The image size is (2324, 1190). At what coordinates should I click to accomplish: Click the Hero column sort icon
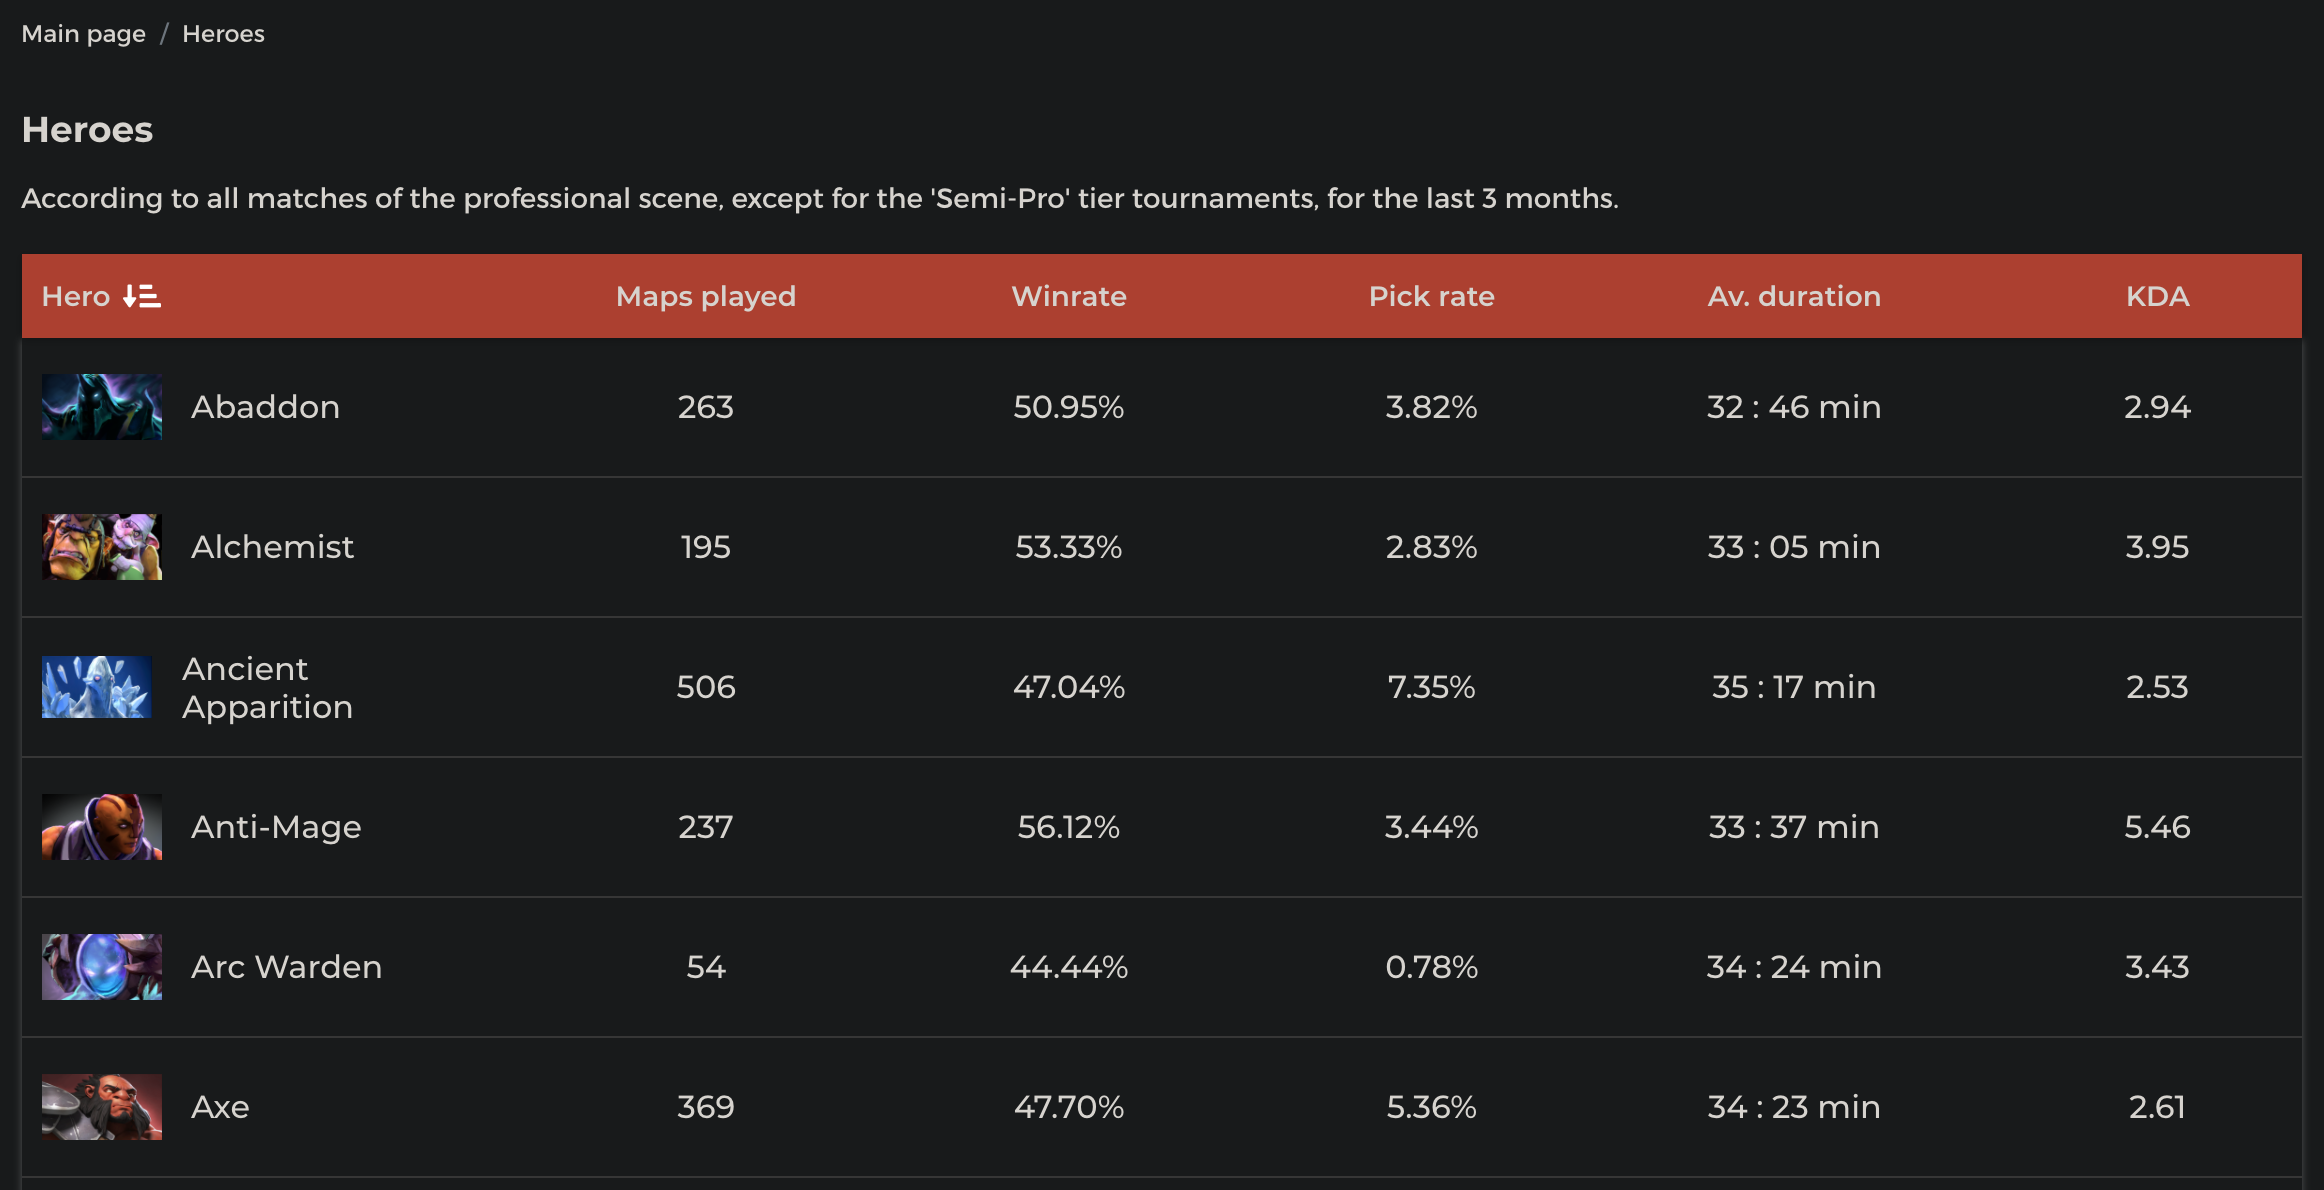coord(142,297)
